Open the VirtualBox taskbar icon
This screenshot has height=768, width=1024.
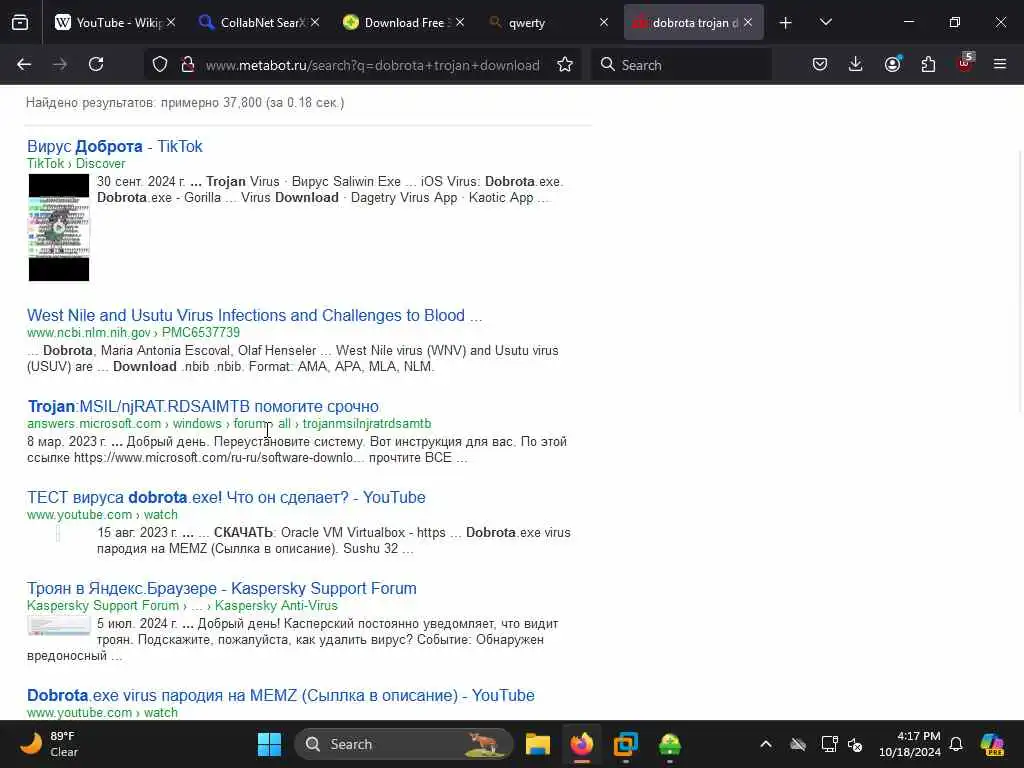626,744
